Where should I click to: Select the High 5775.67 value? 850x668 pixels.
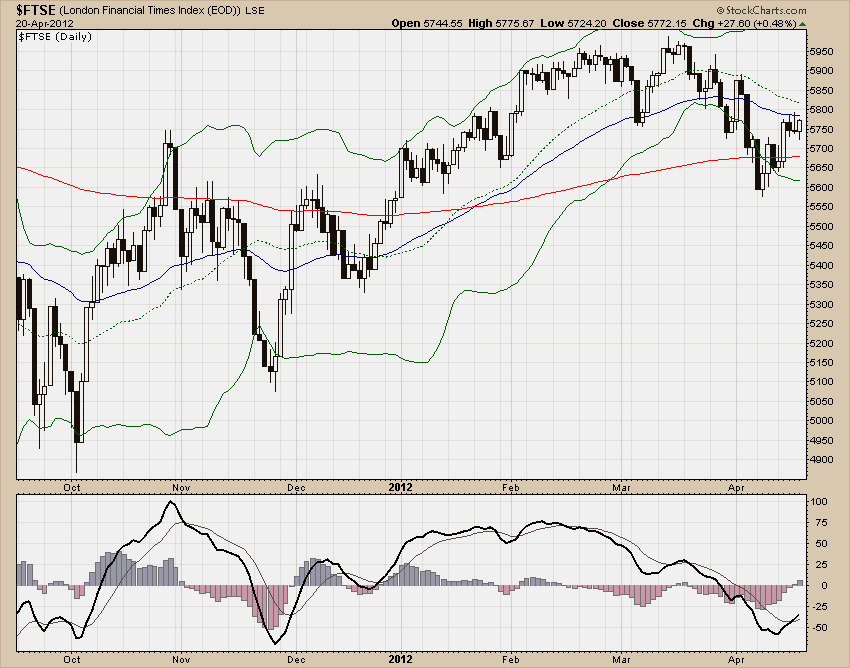(501, 23)
